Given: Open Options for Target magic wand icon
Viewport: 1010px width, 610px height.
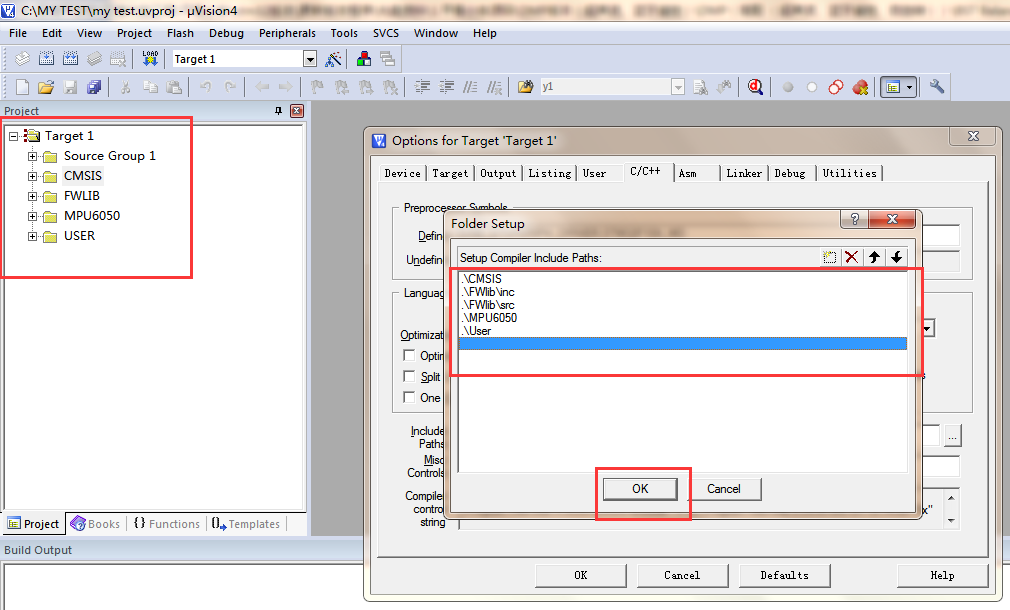Looking at the screenshot, I should pyautogui.click(x=334, y=59).
